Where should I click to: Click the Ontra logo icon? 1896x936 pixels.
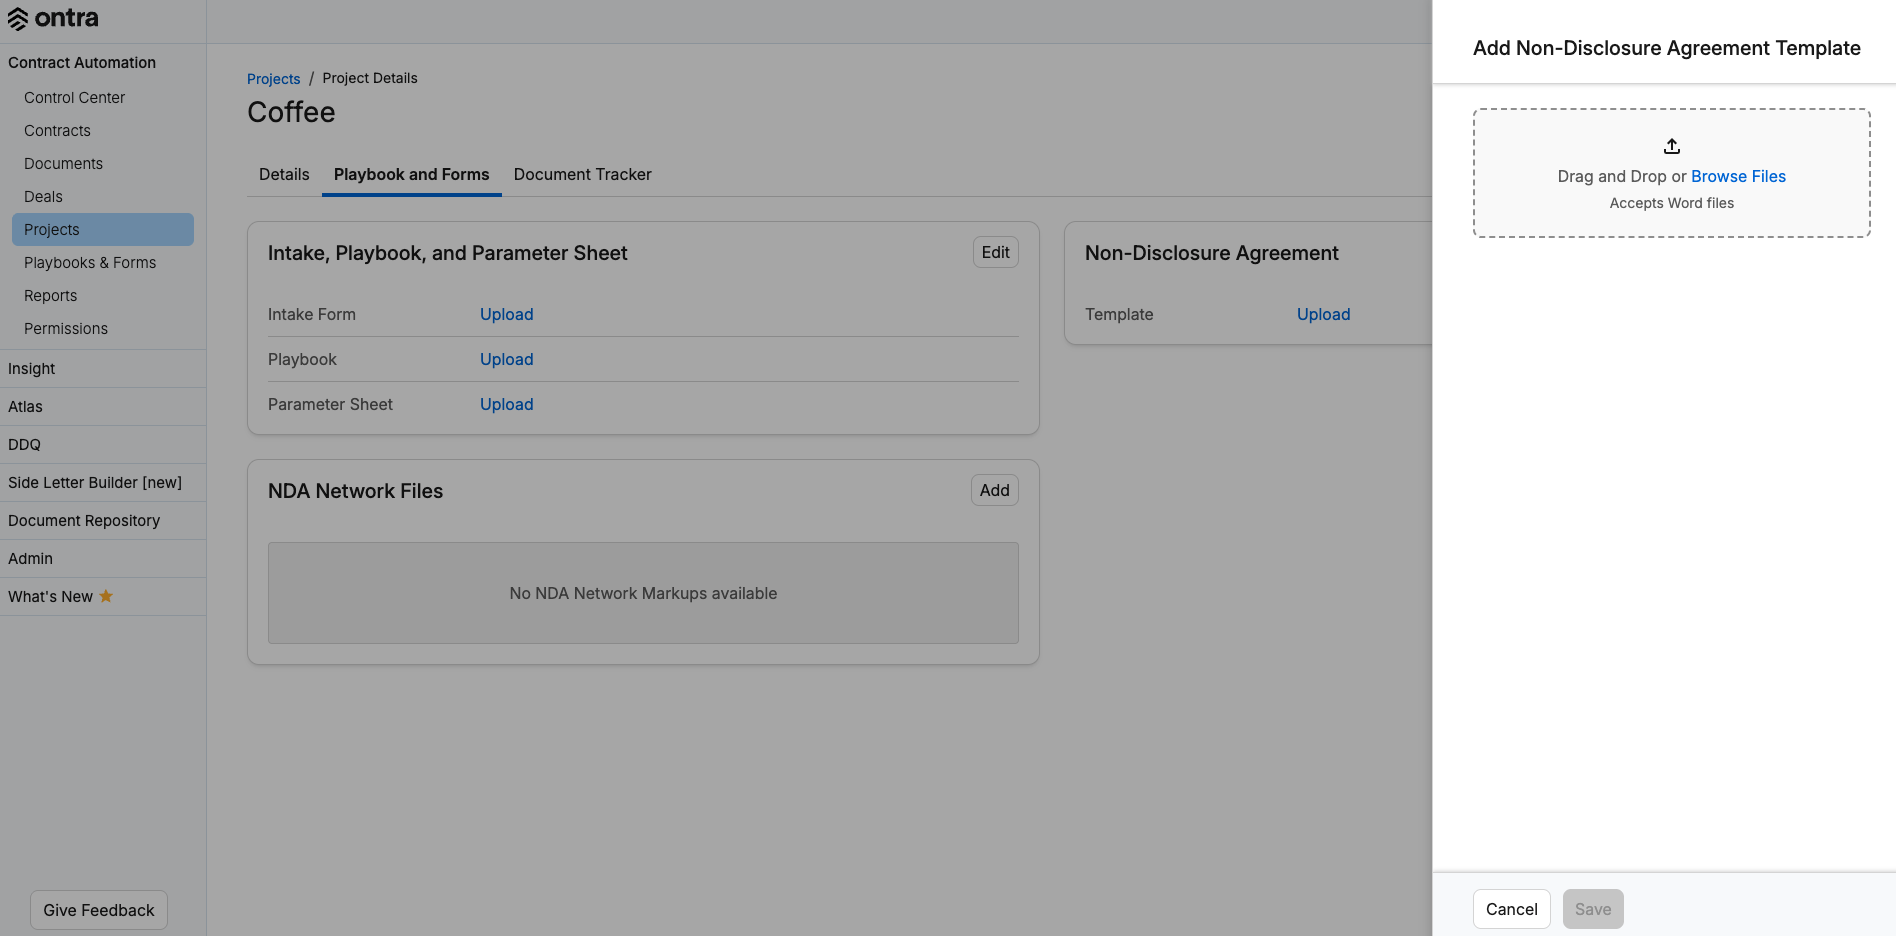point(18,19)
